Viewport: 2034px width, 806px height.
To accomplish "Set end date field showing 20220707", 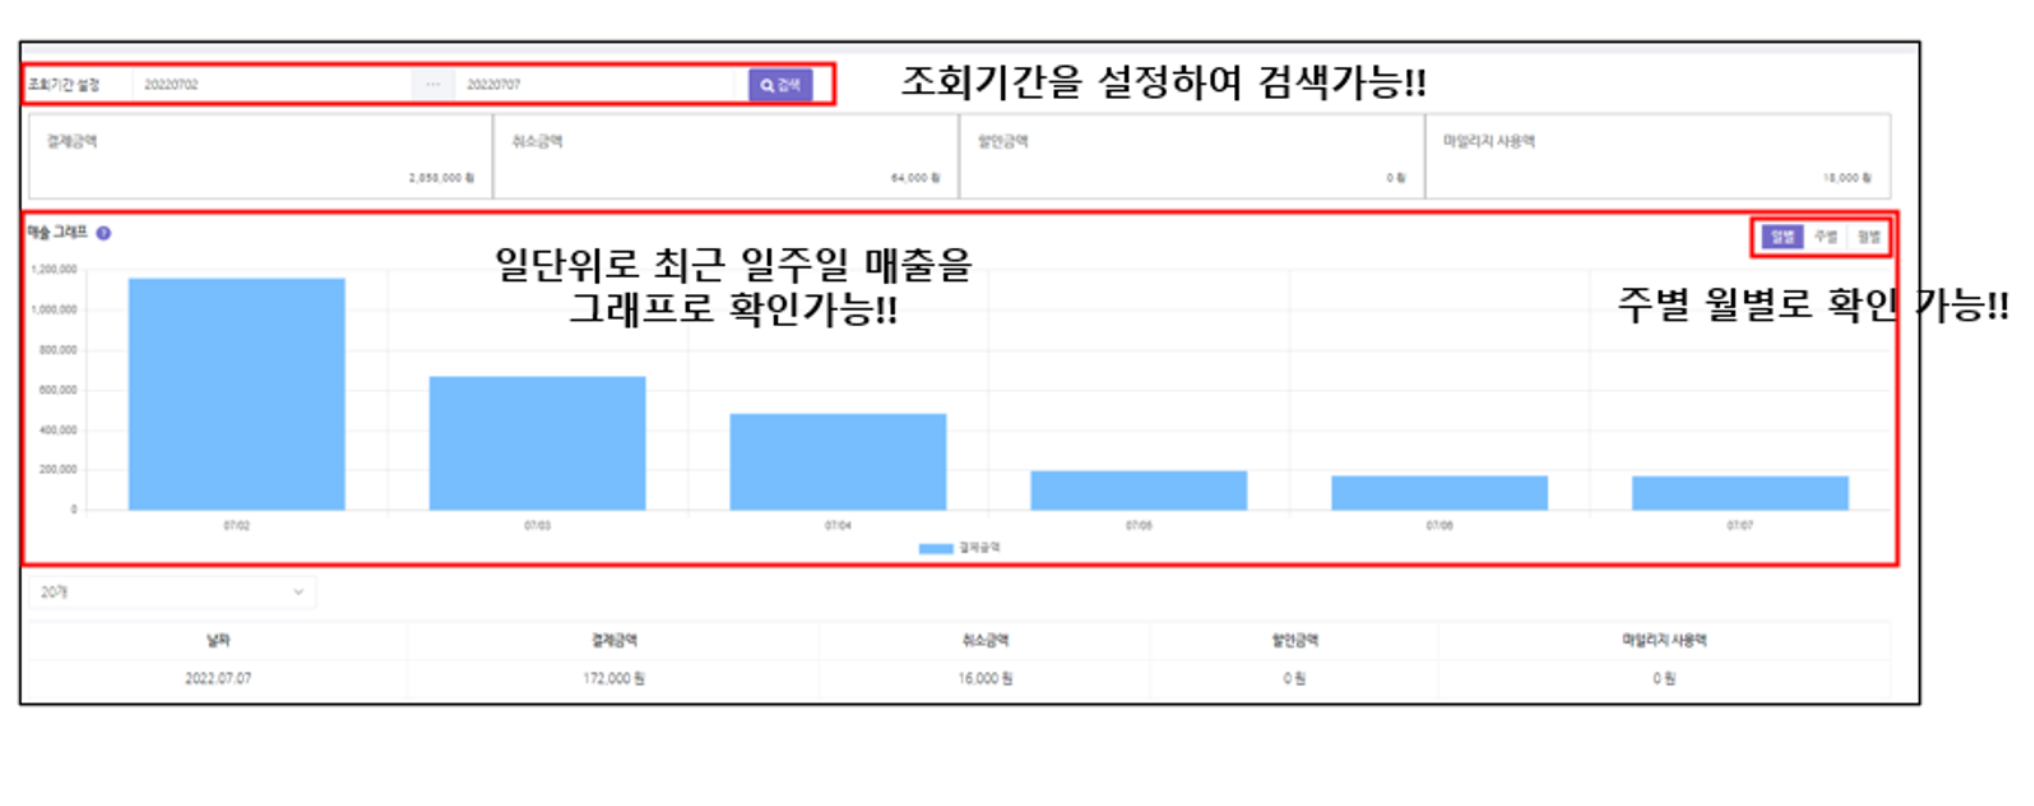I will point(594,85).
